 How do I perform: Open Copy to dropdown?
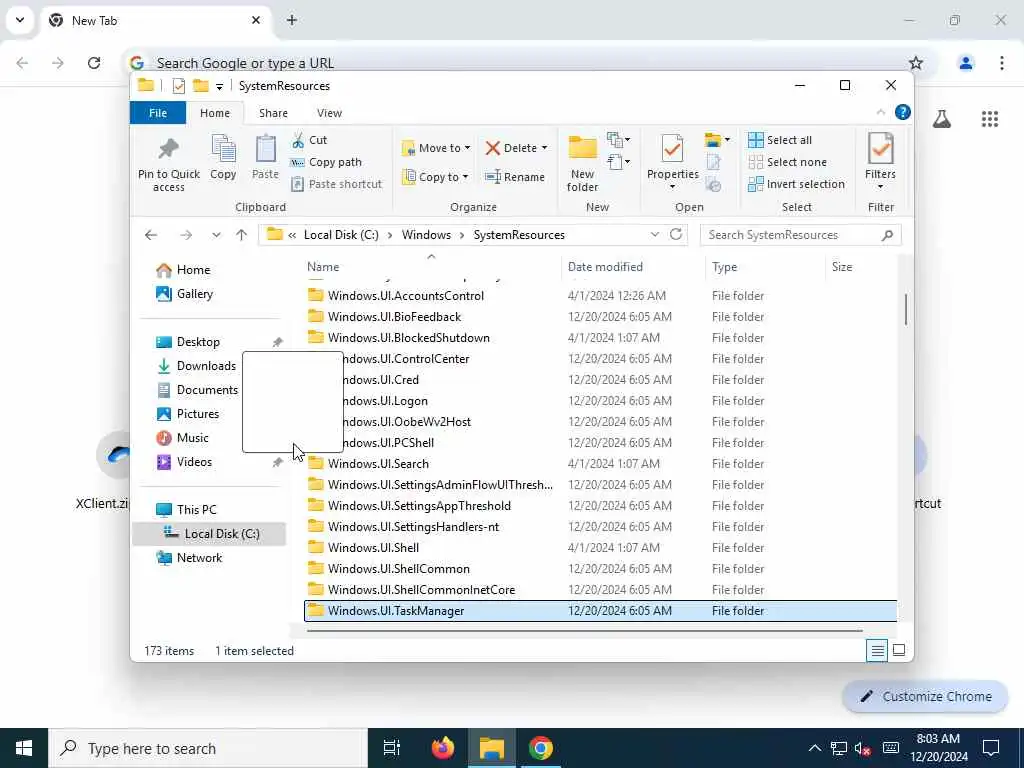pos(435,177)
